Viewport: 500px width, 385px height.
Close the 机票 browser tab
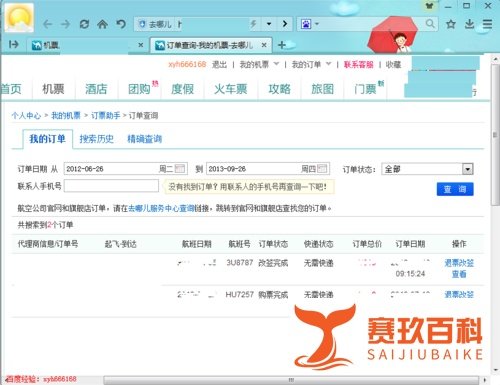coord(141,45)
